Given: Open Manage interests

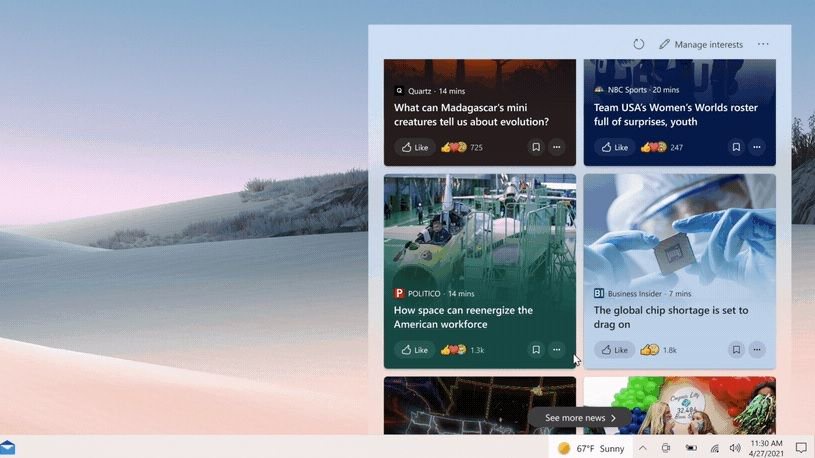Looking at the screenshot, I should point(701,45).
